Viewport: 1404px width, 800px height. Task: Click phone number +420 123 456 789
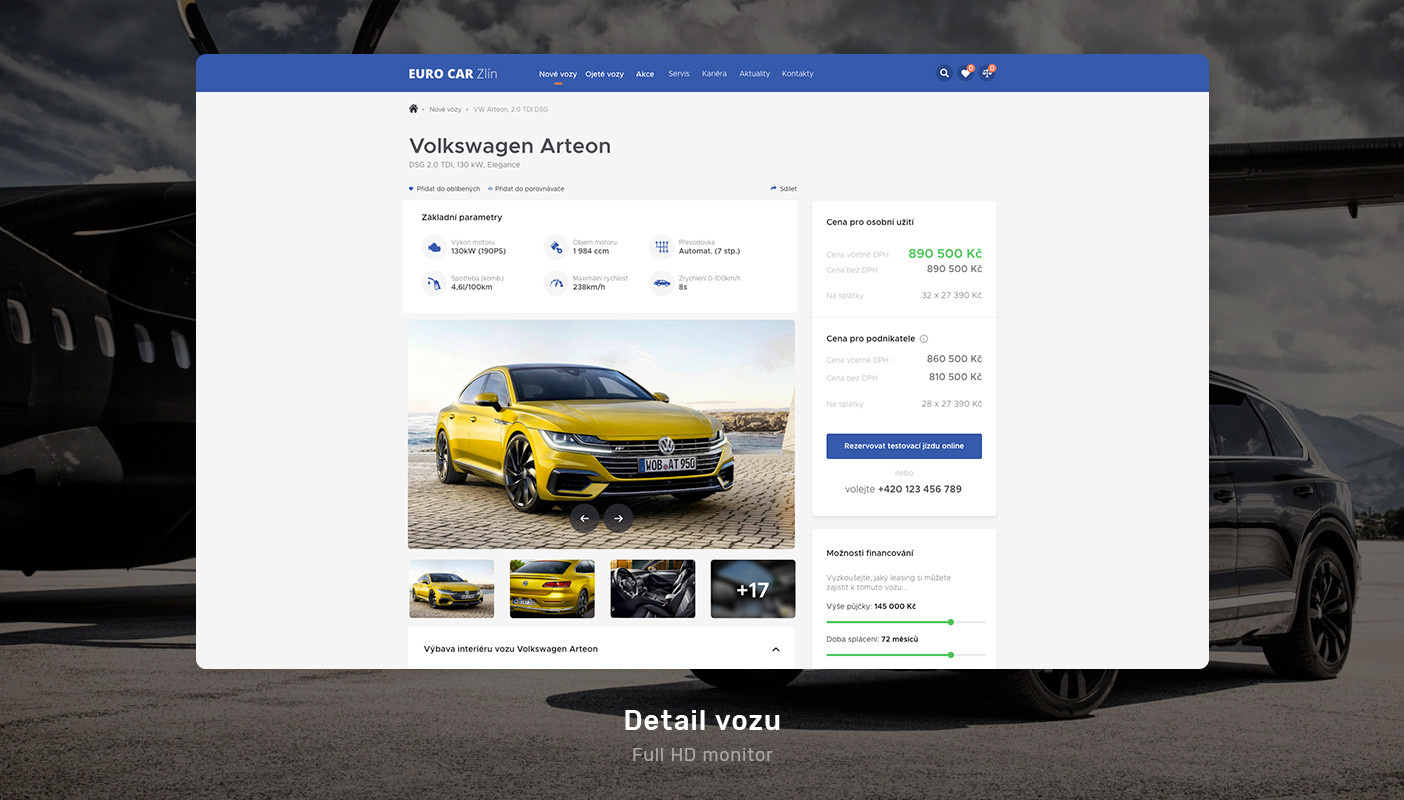(x=920, y=489)
